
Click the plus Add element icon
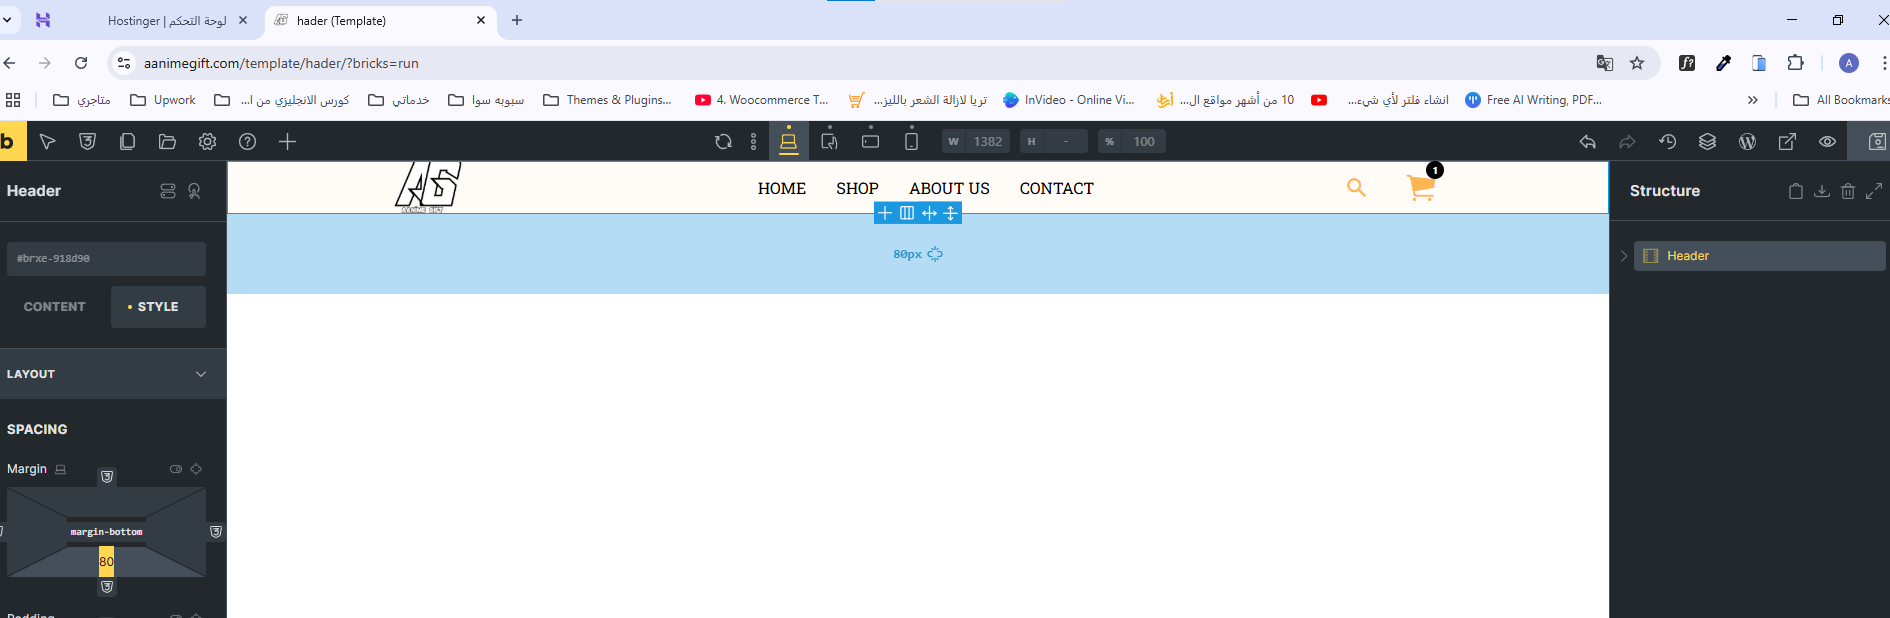[x=287, y=142]
